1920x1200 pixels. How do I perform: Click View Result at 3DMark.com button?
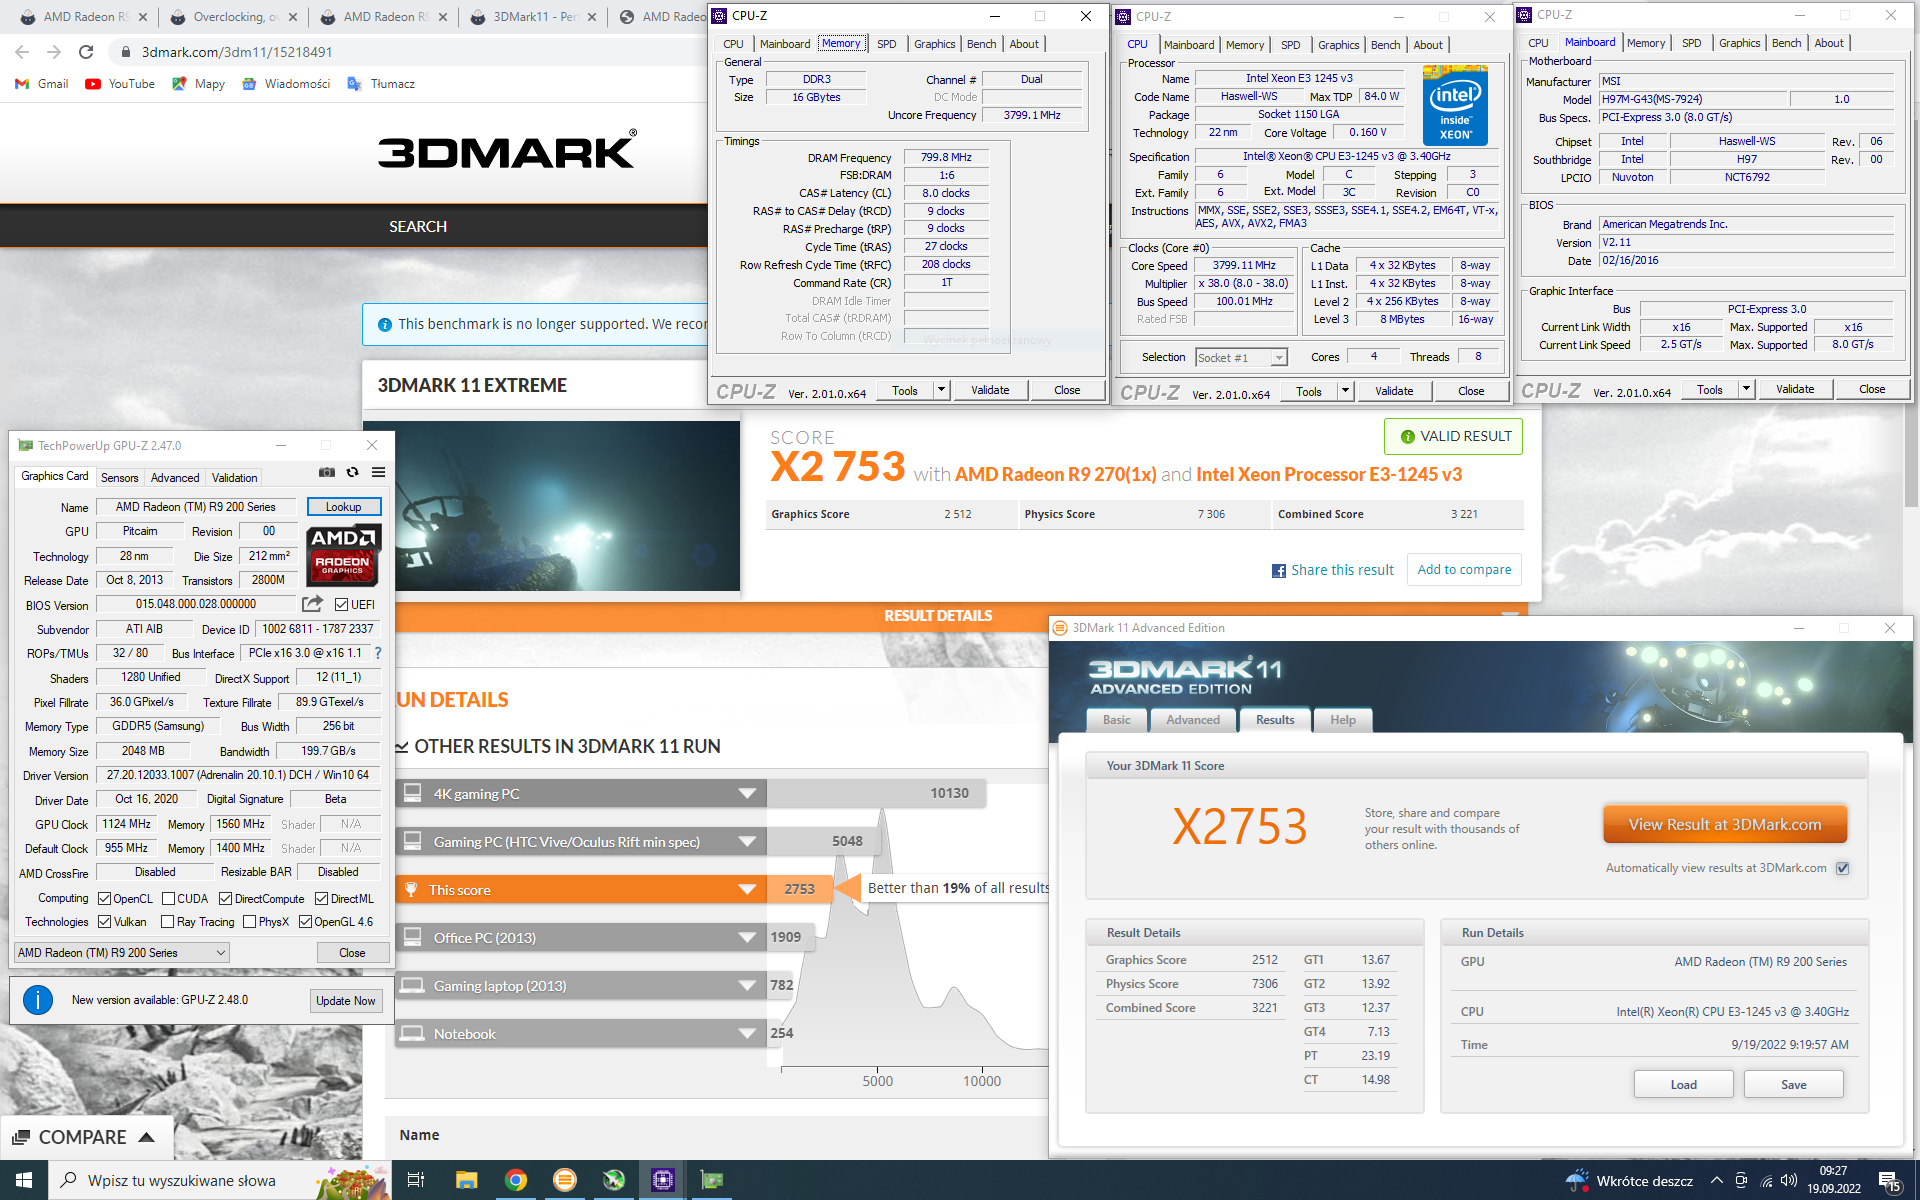[1724, 825]
